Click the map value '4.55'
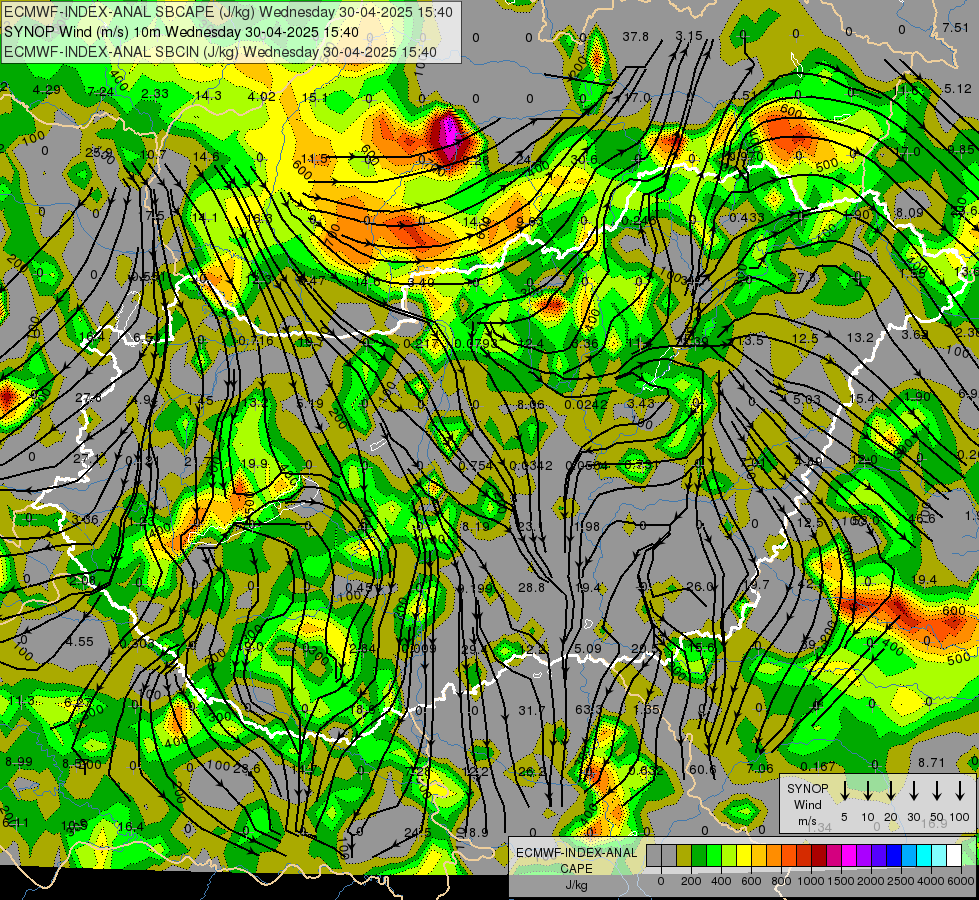 (80, 641)
